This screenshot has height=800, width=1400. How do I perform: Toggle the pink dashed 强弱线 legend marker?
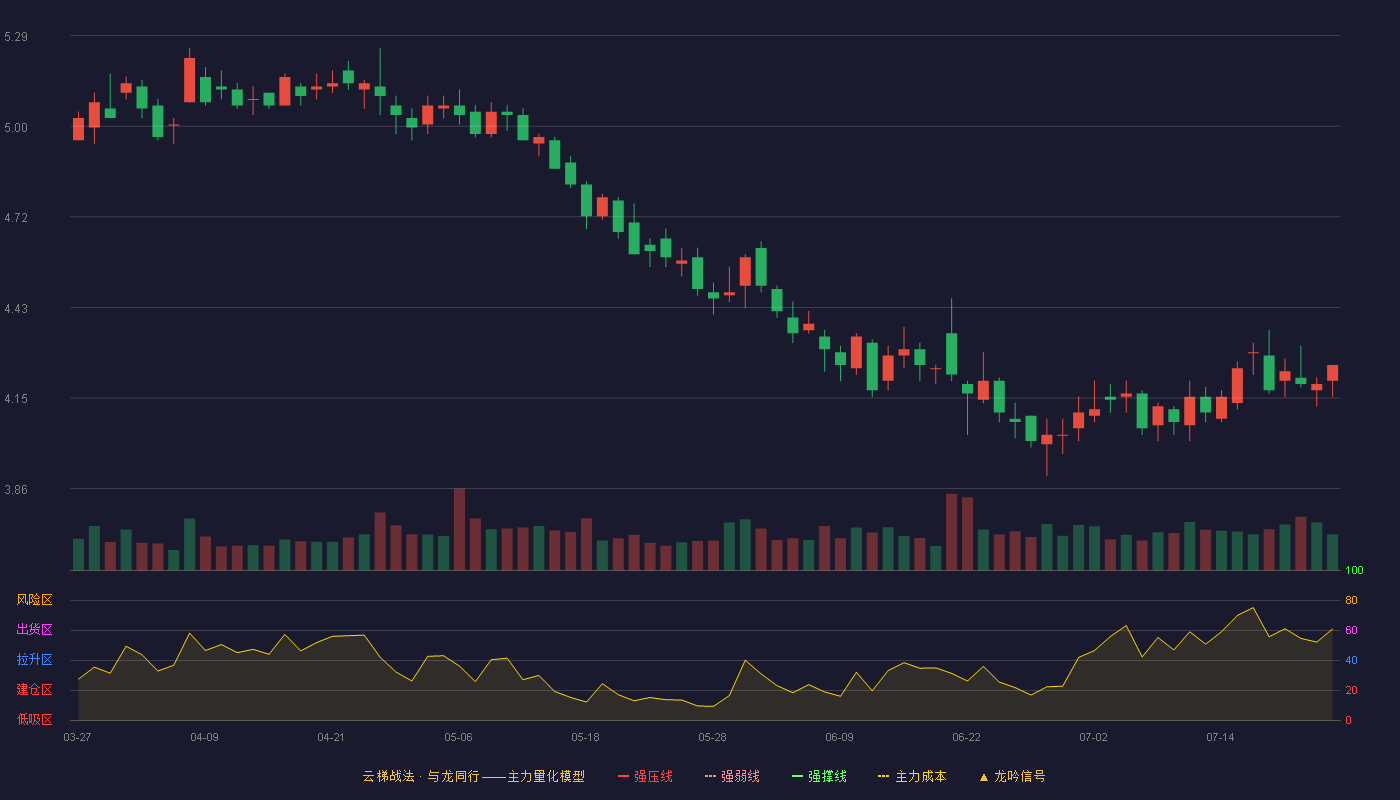click(710, 776)
